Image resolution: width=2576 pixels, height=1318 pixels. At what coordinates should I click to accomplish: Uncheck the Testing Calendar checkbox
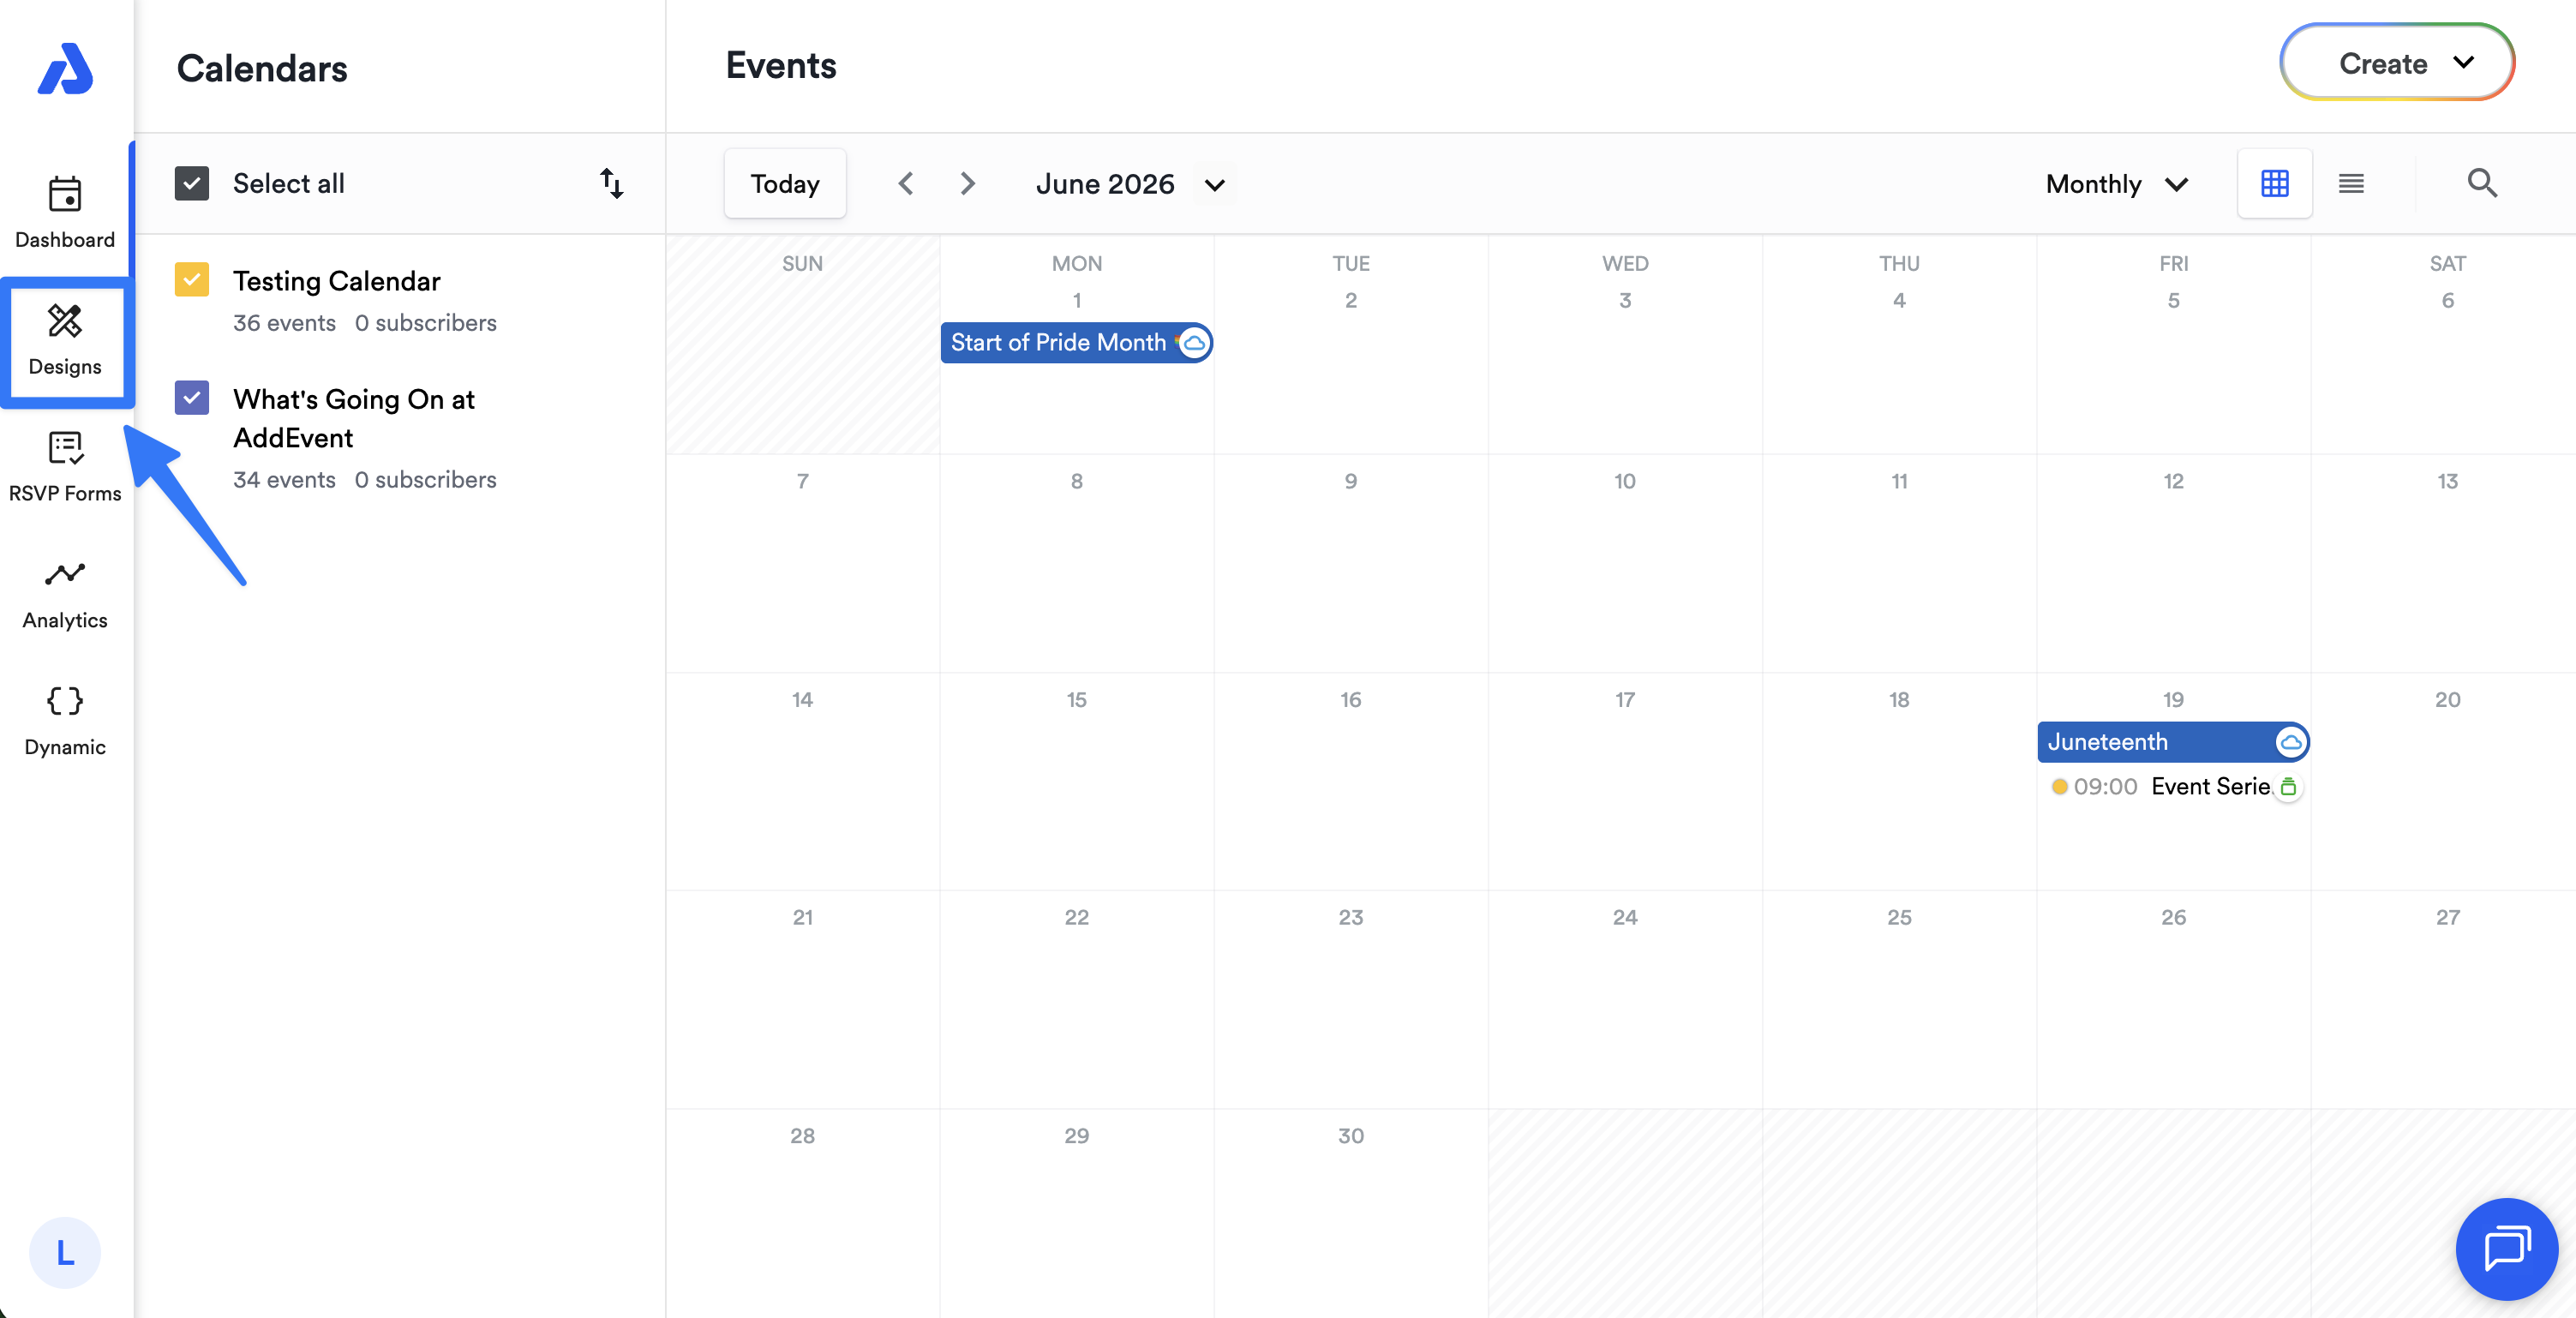192,279
